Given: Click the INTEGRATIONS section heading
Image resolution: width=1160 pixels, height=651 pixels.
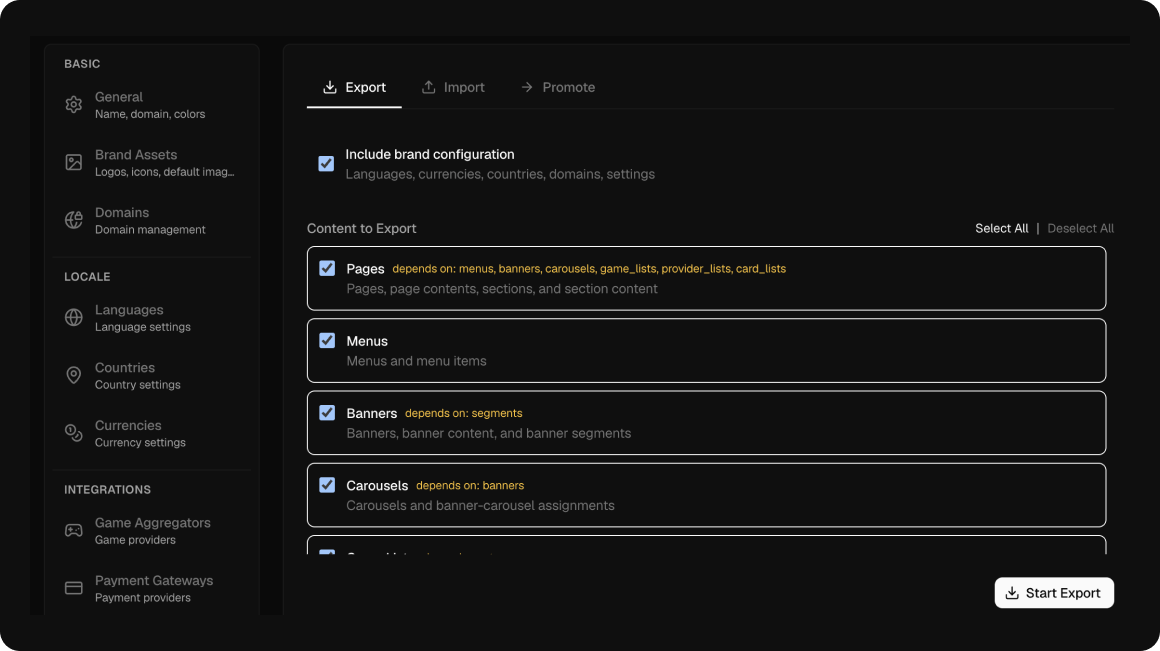Looking at the screenshot, I should tap(107, 490).
